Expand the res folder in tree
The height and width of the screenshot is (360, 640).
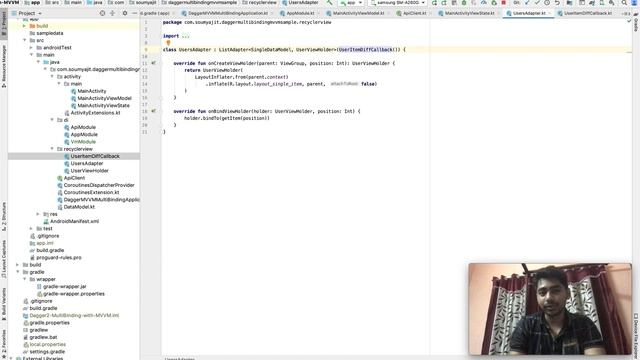[x=38, y=214]
